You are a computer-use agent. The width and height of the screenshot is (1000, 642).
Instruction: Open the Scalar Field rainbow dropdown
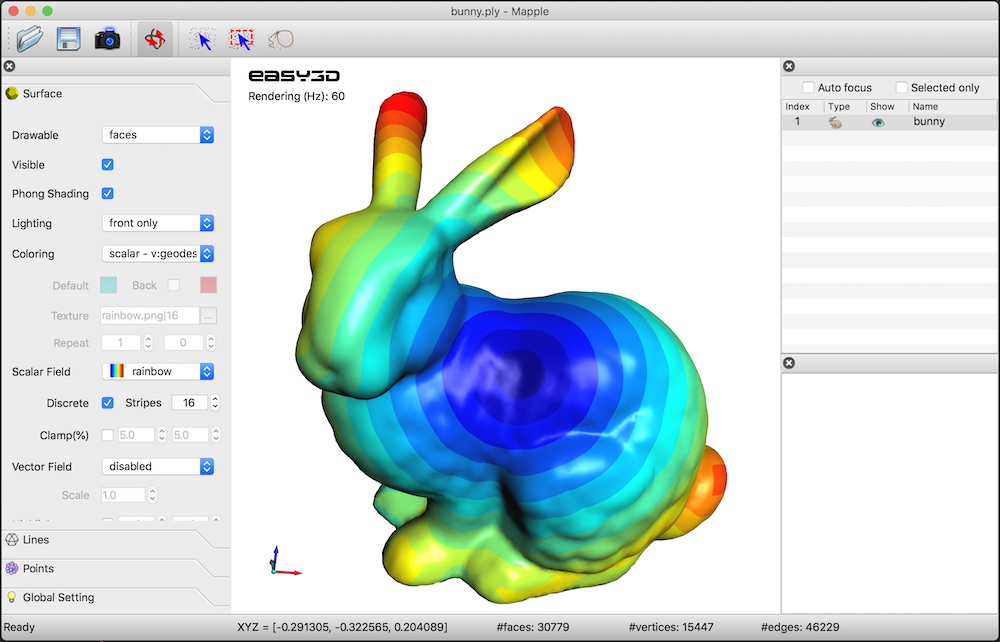point(158,372)
